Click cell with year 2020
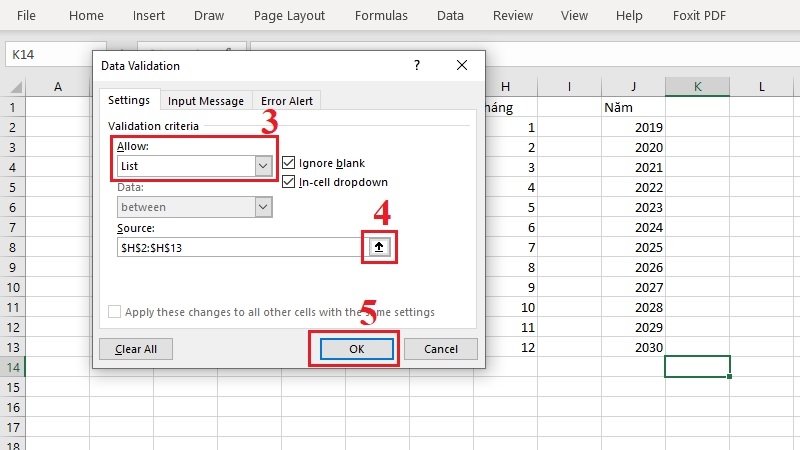Viewport: 800px width, 450px height. 633,147
